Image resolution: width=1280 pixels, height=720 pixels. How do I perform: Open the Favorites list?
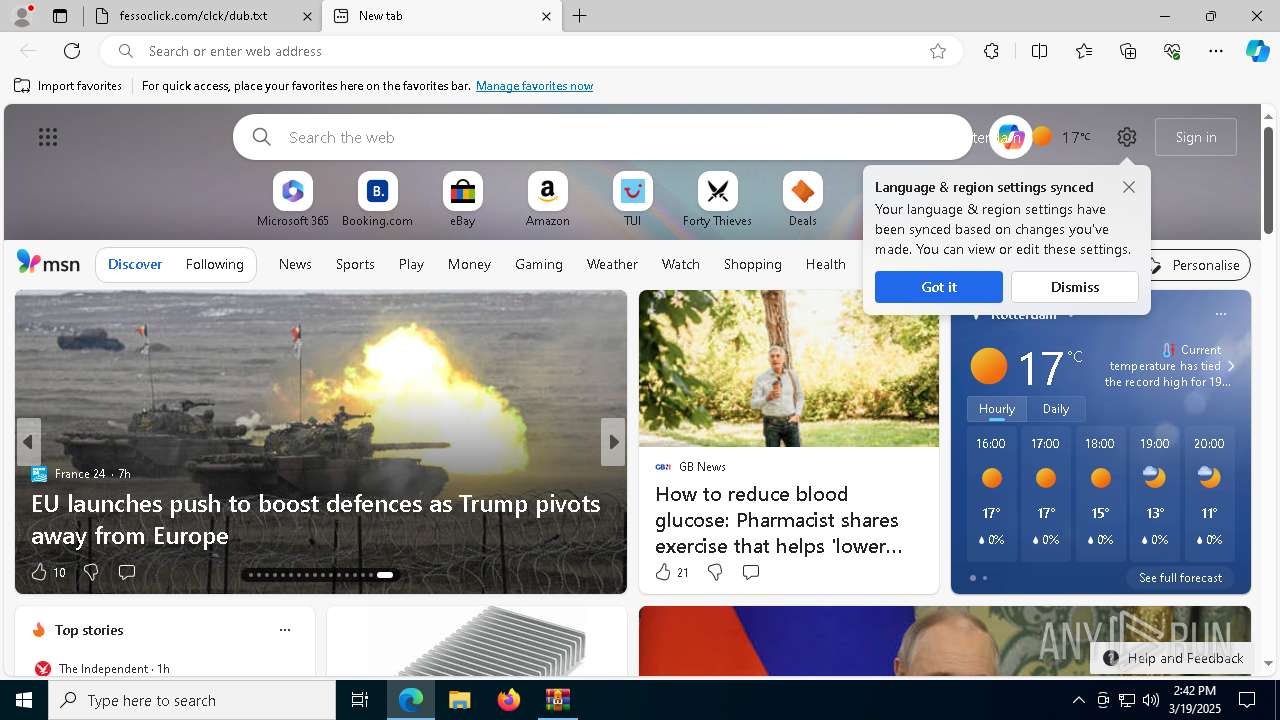[1084, 51]
